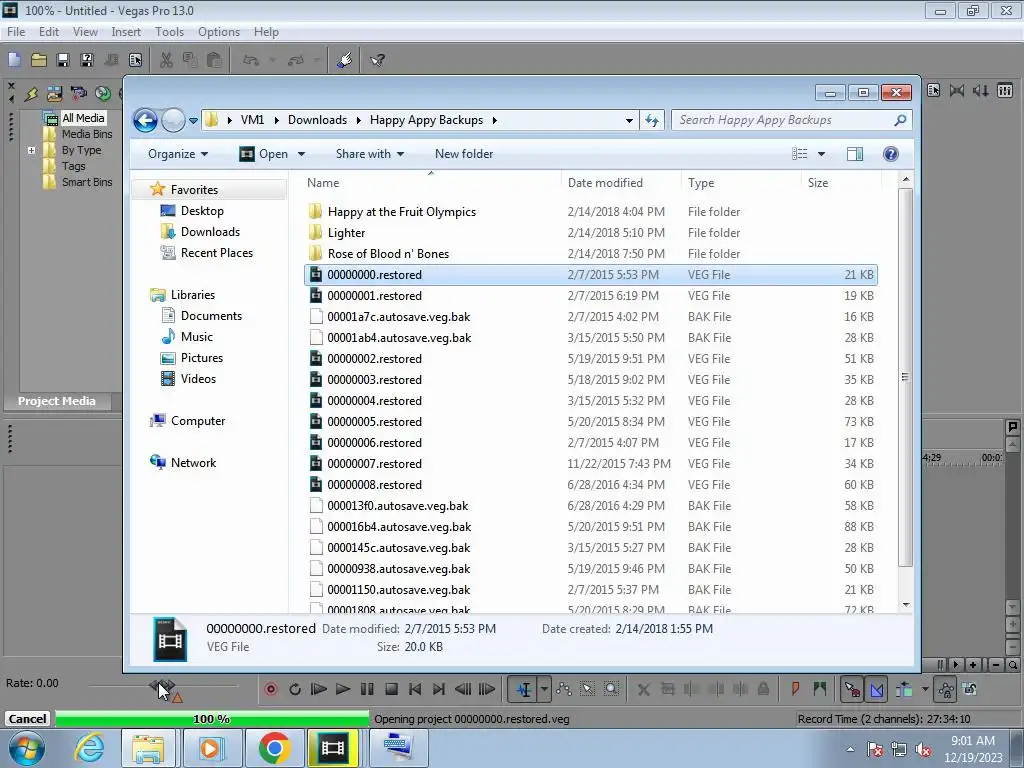Go to project end in the transport
The image size is (1024, 768).
point(440,689)
